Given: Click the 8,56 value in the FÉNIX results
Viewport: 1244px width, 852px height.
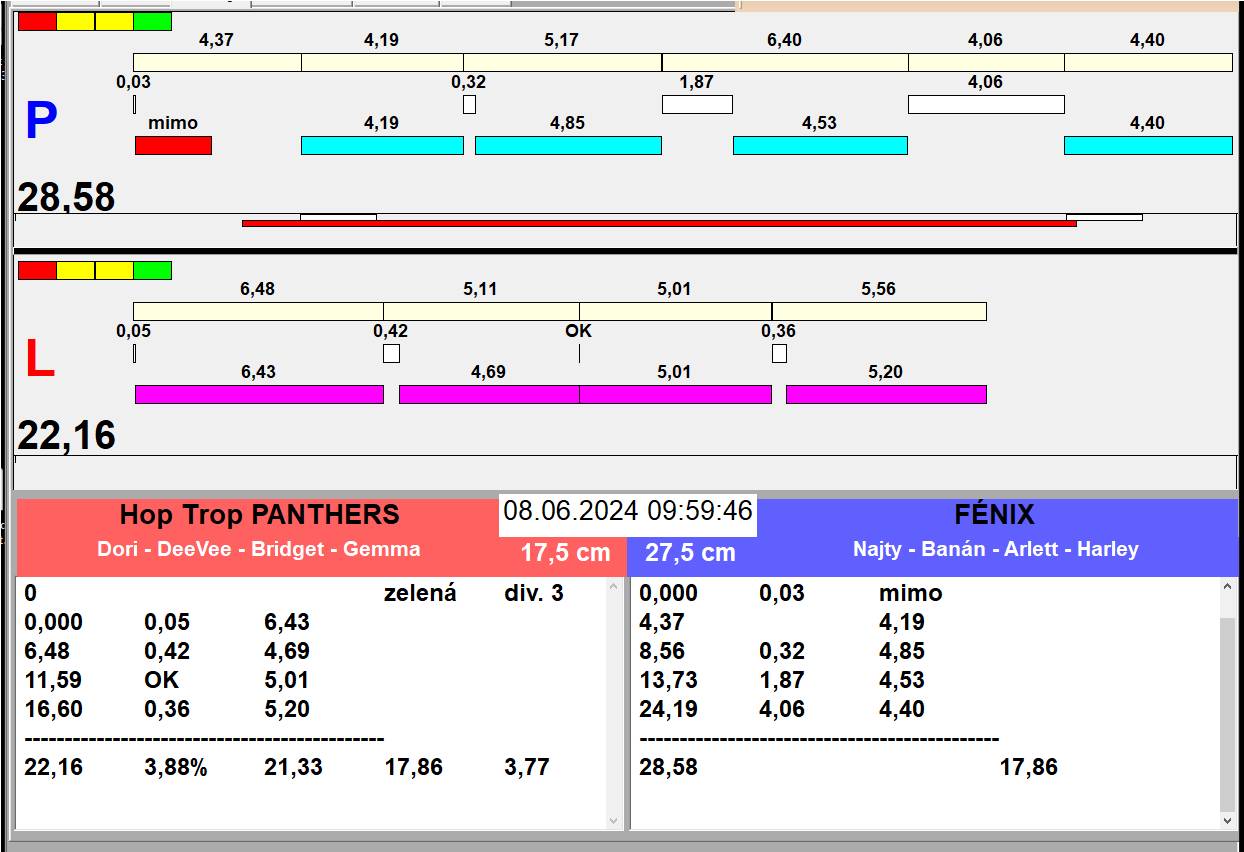Looking at the screenshot, I should pos(662,651).
